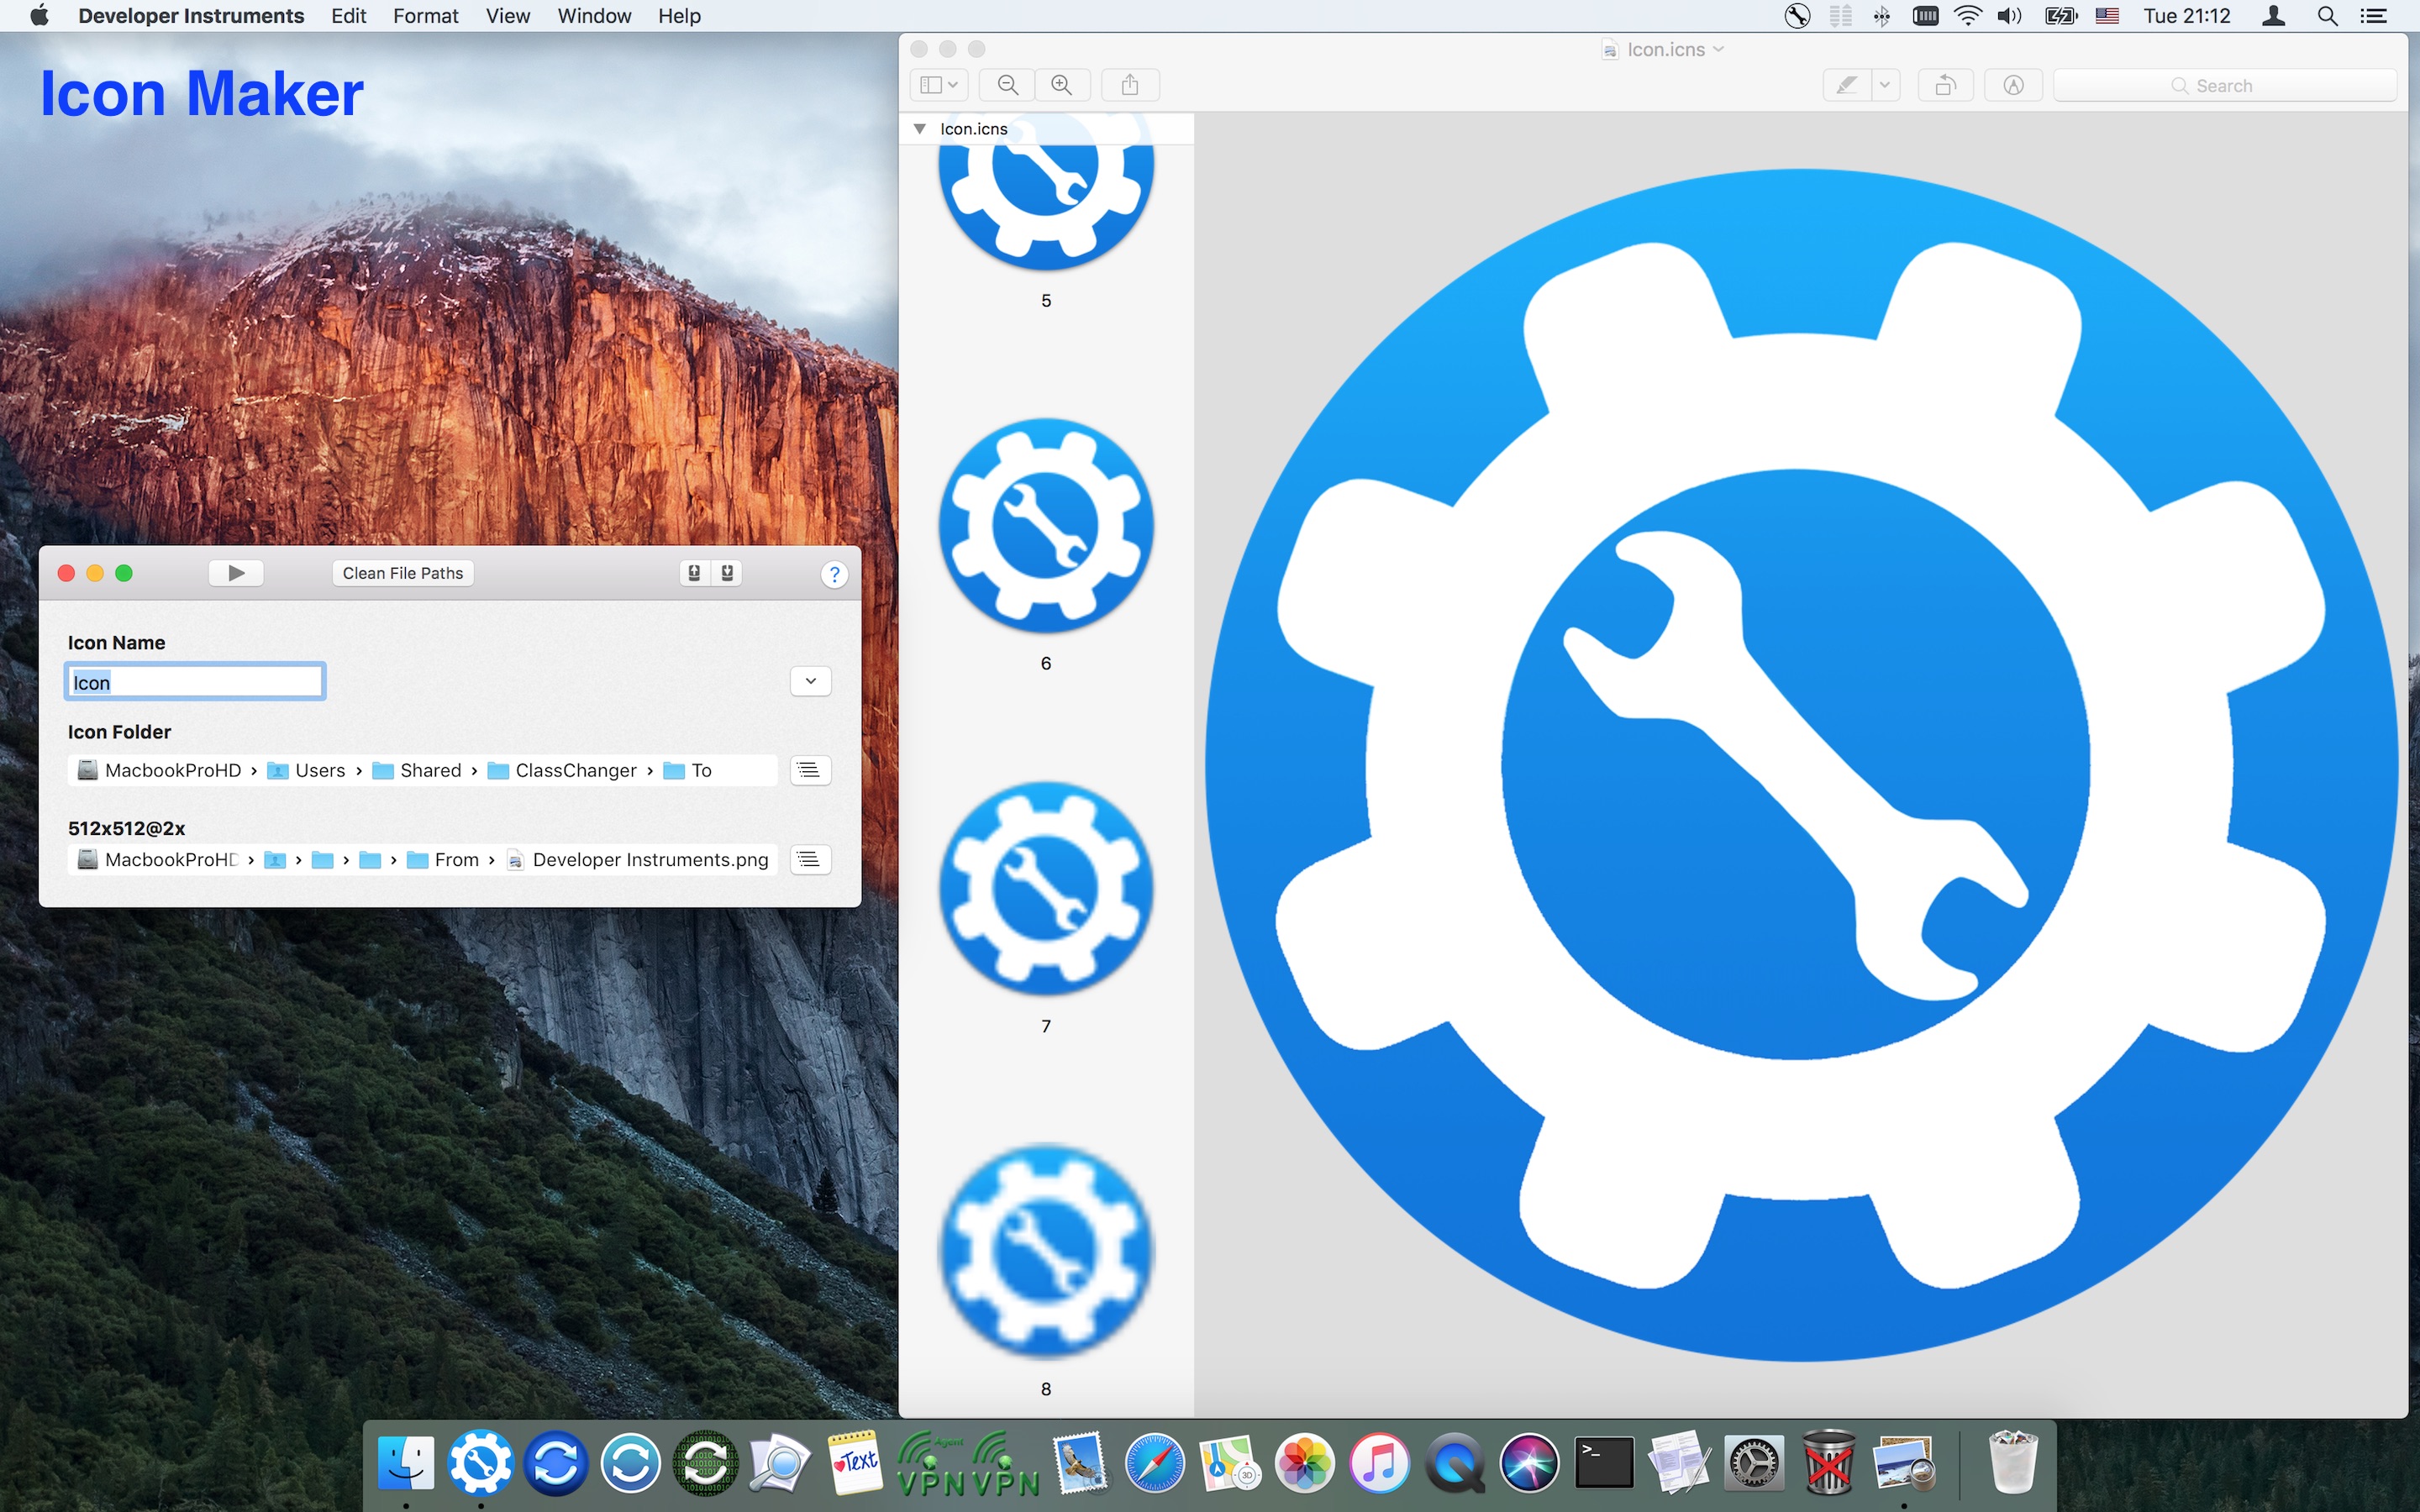Click Clean File Paths button
Image resolution: width=2420 pixels, height=1512 pixels.
(403, 573)
